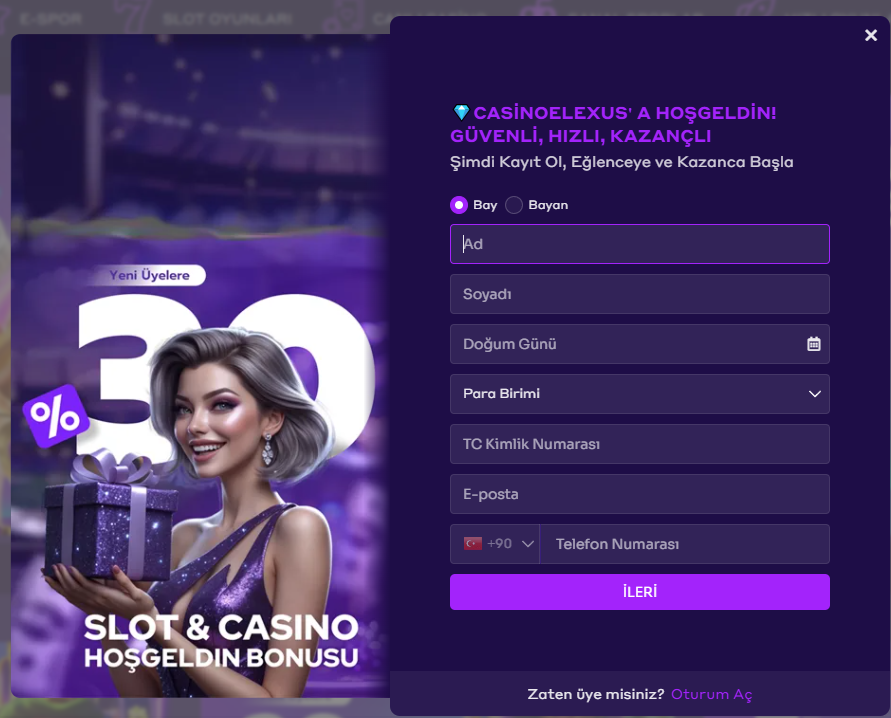Click the Doğum Günü date field
The image size is (891, 718).
pyautogui.click(x=639, y=344)
